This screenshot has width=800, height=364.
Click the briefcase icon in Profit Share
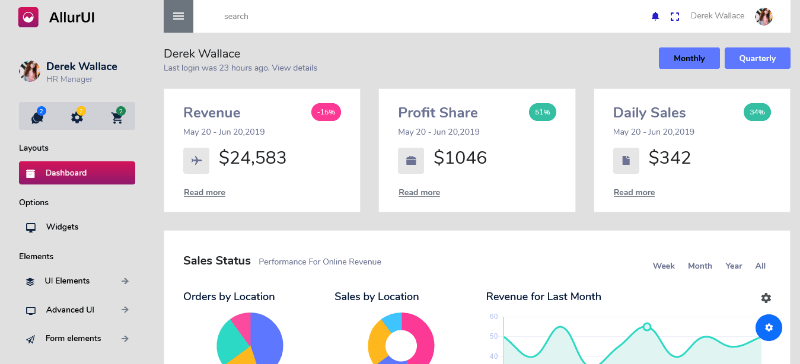pos(411,161)
